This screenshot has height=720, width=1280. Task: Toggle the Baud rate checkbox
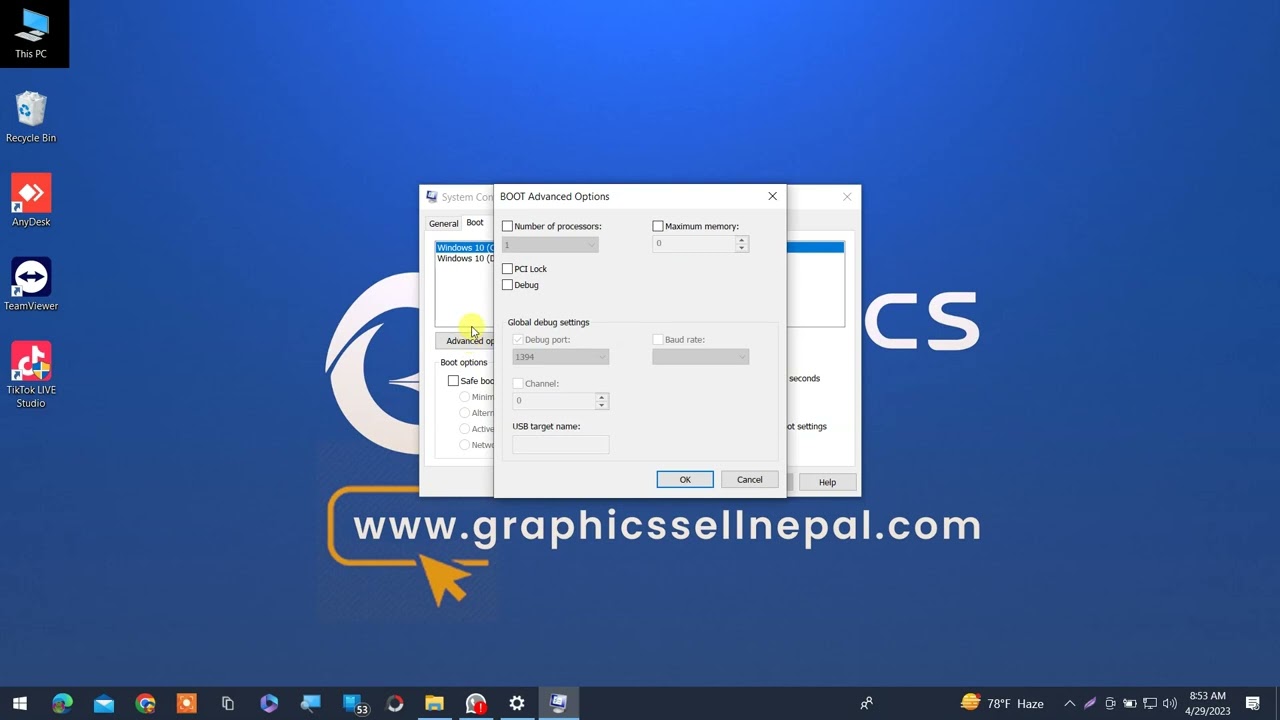[658, 340]
